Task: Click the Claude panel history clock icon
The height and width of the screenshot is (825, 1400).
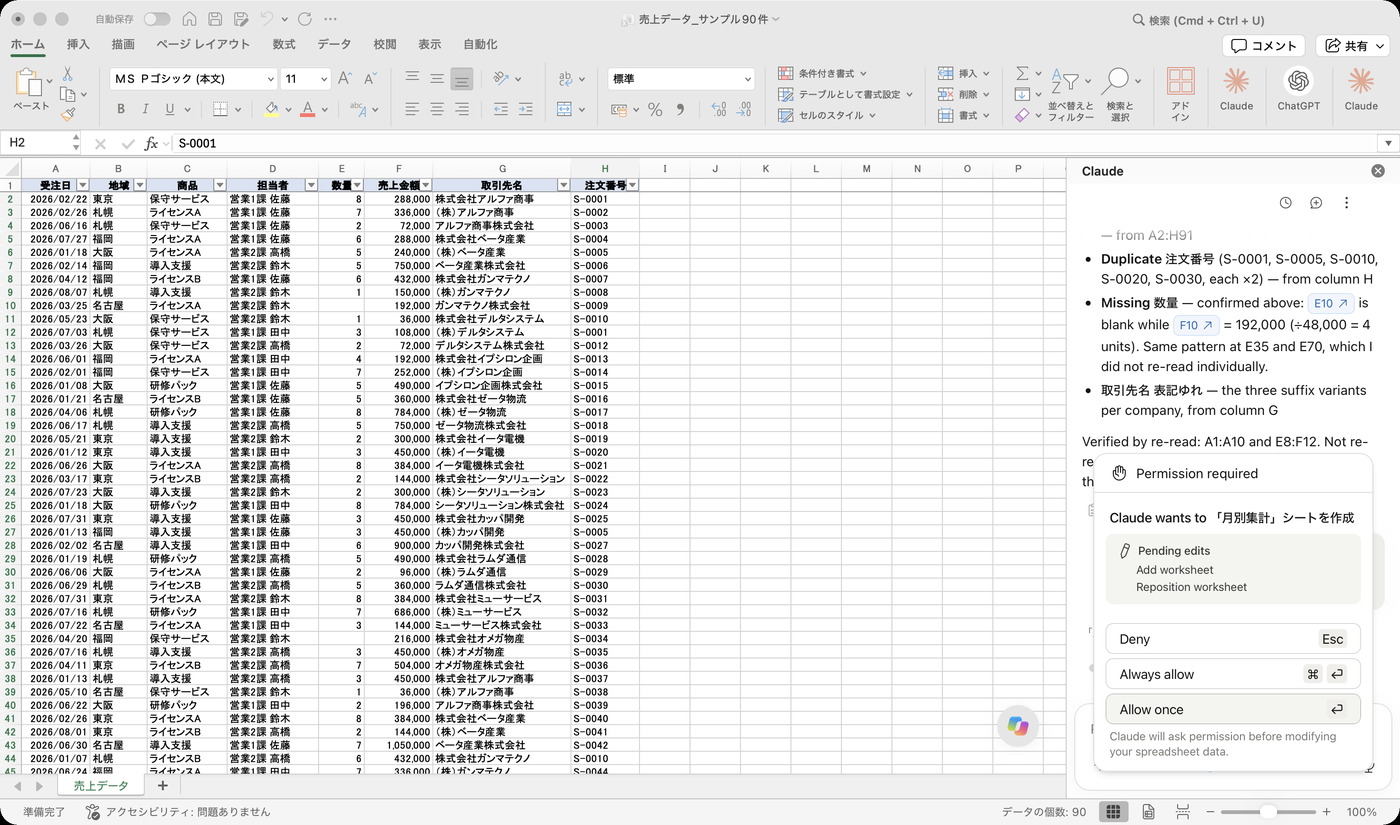Action: click(1286, 203)
